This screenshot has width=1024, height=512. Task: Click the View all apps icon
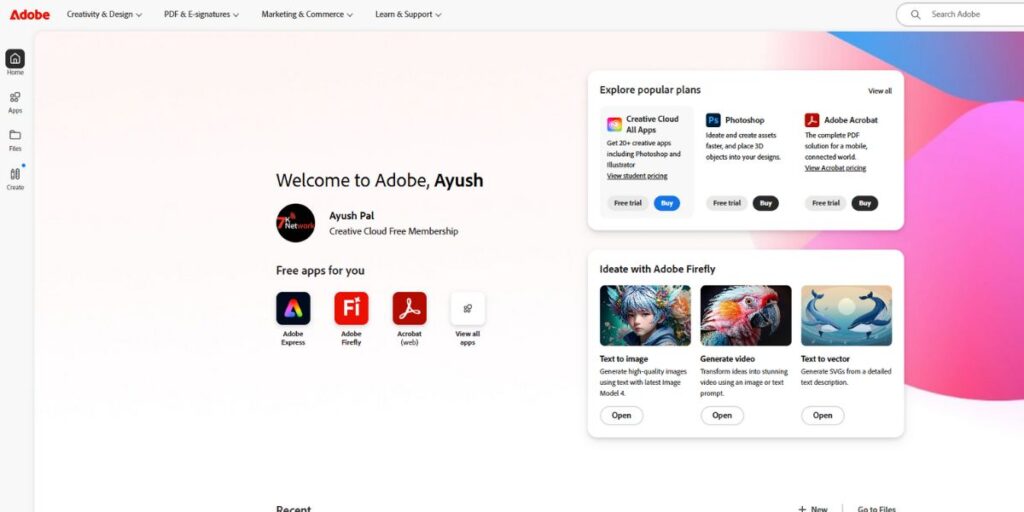(468, 308)
